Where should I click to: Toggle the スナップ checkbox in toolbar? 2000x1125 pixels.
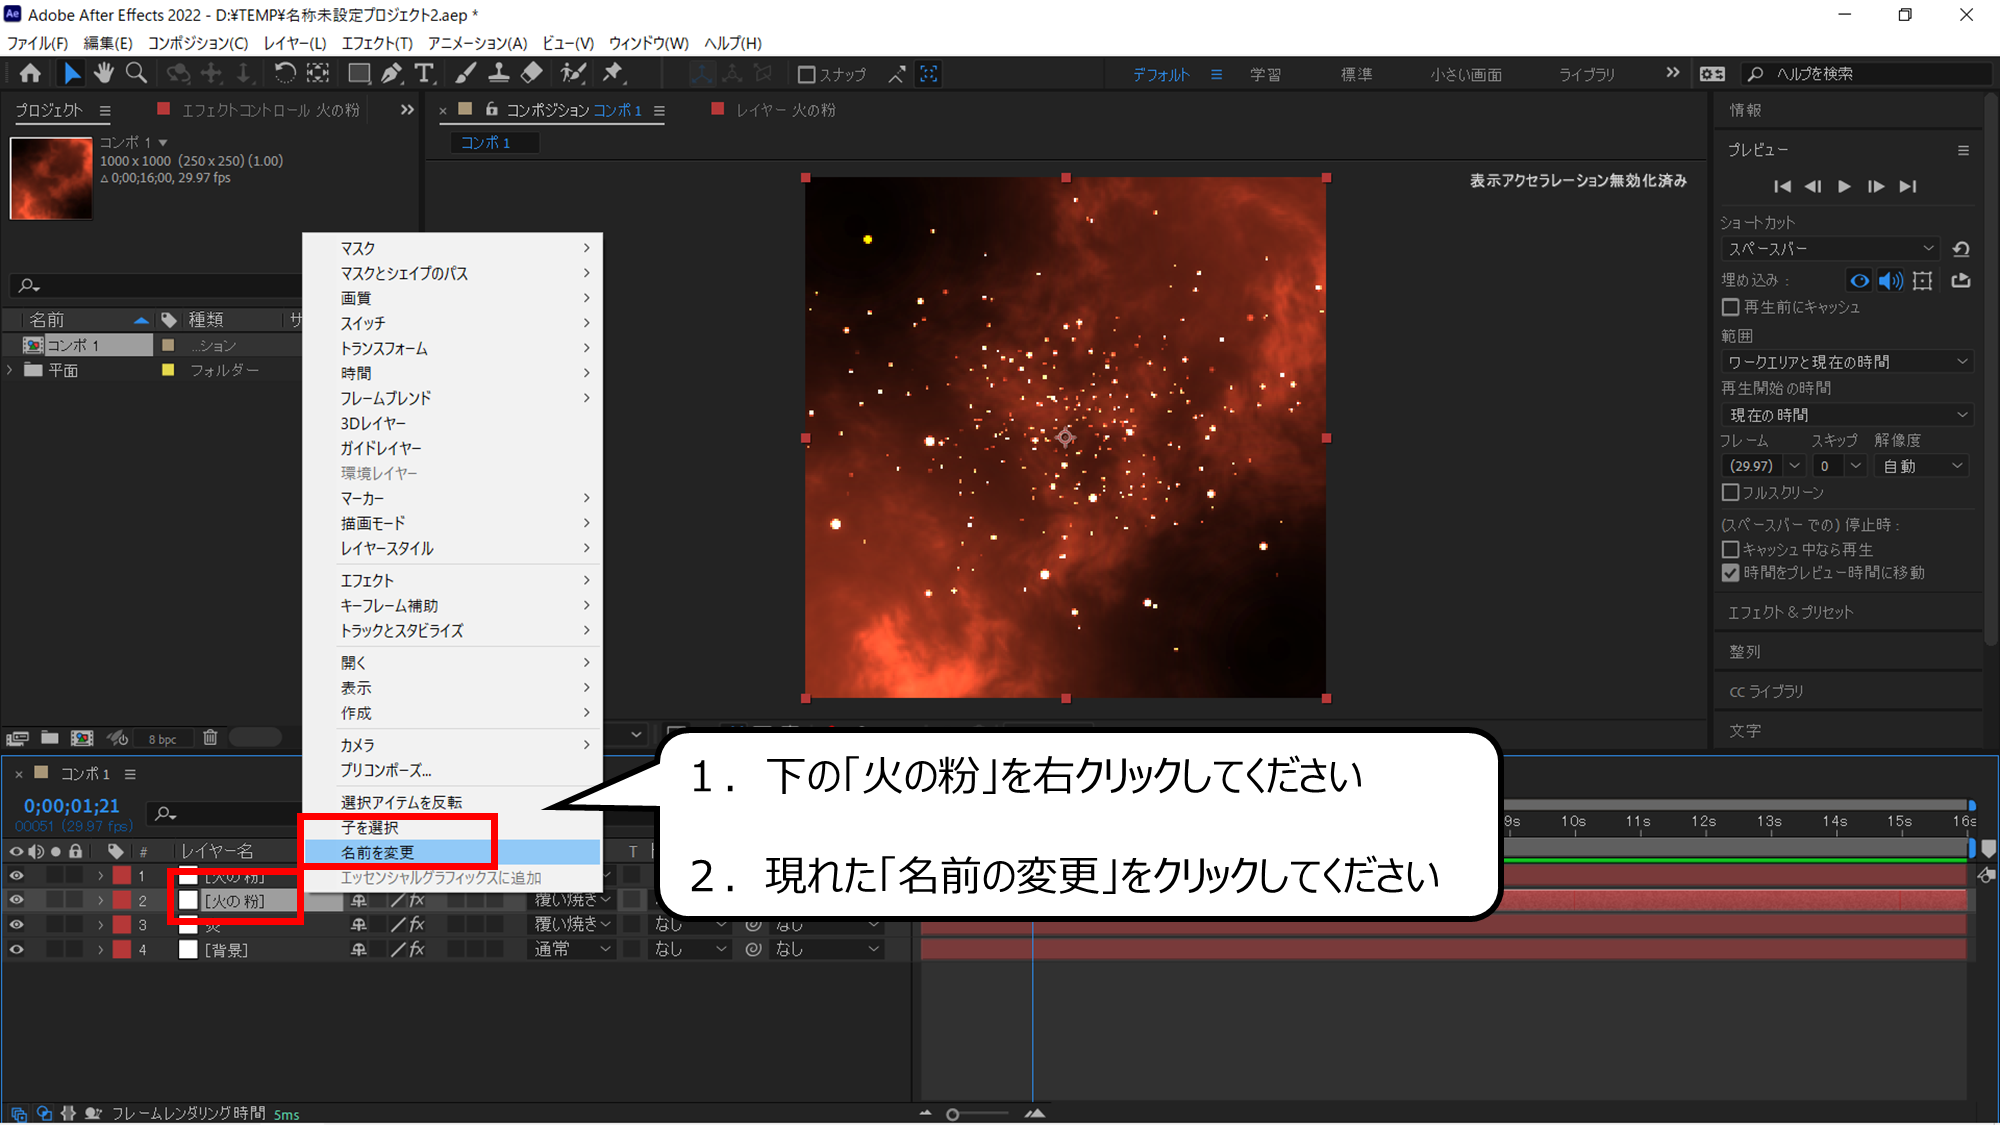click(806, 74)
